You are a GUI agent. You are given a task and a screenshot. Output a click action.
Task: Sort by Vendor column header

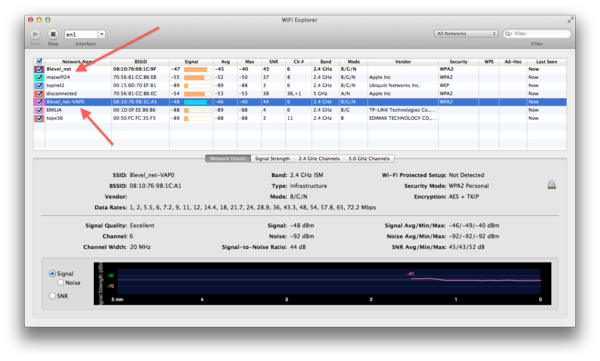(x=403, y=62)
